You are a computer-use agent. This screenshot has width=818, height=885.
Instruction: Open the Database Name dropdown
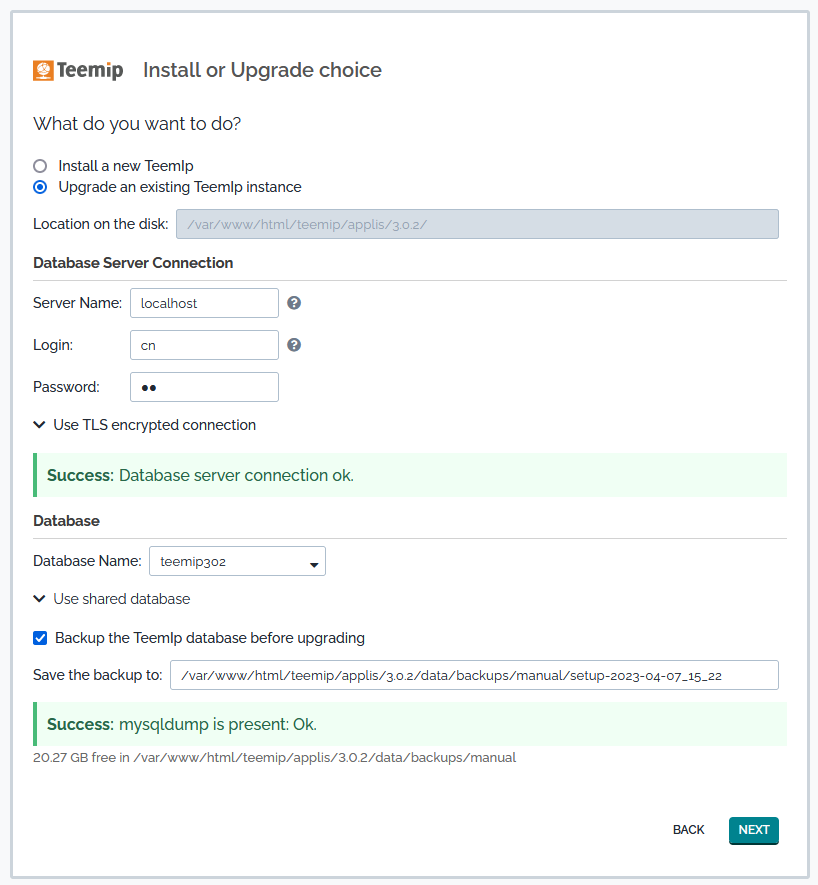click(237, 562)
